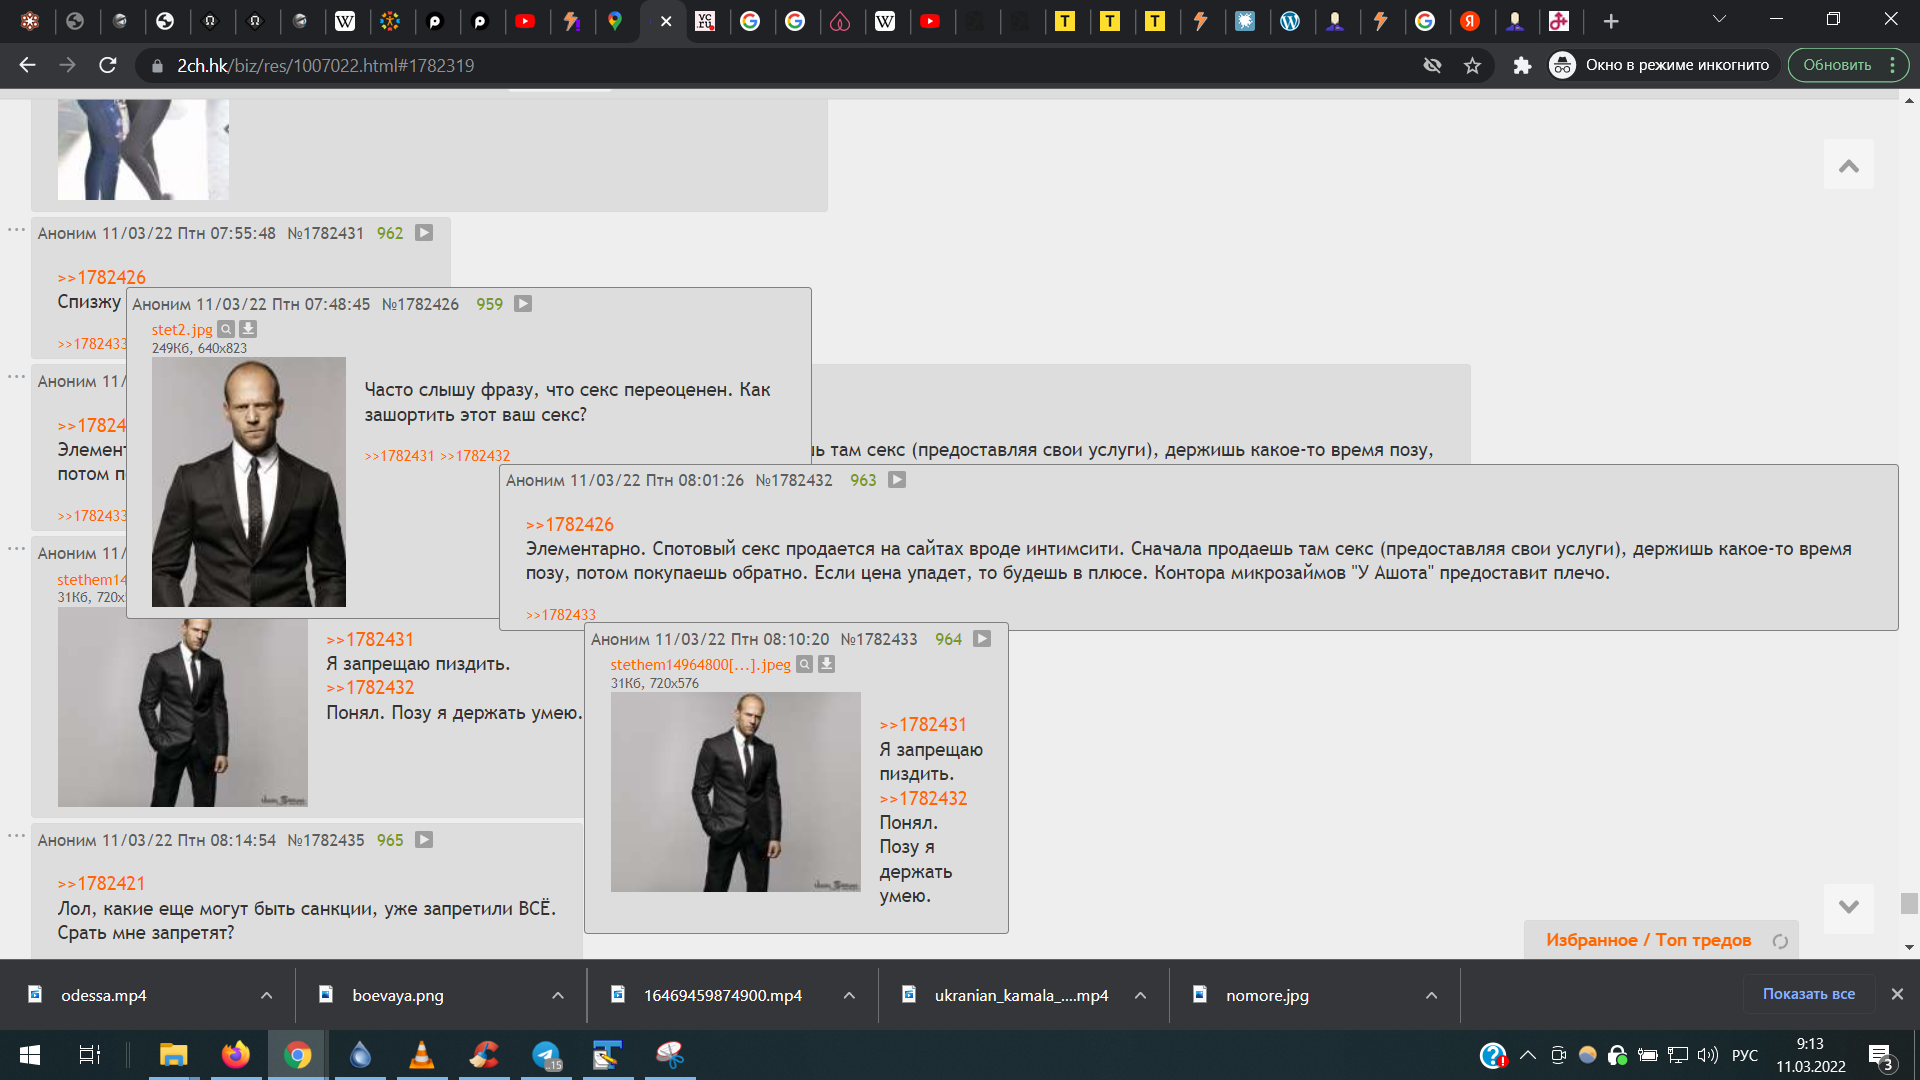Viewport: 1920px width, 1080px height.
Task: Close the active browser tab
Action: pos(666,21)
